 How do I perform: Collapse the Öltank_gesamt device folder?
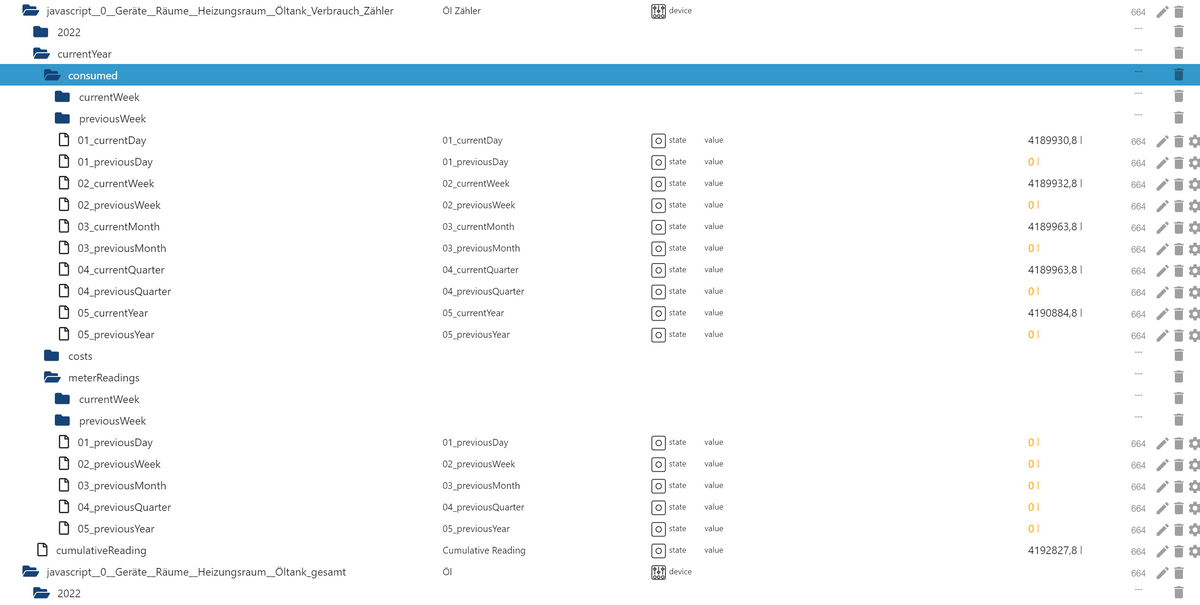click(x=30, y=572)
